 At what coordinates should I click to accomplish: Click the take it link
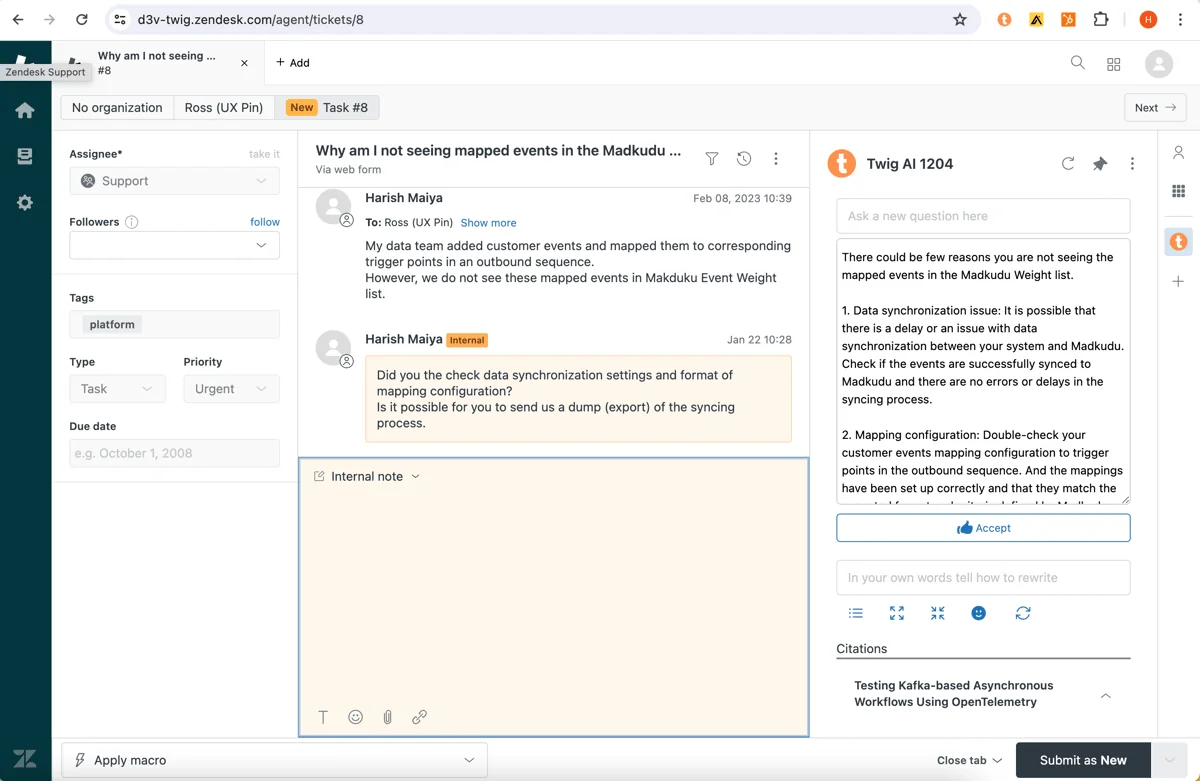pyautogui.click(x=264, y=154)
